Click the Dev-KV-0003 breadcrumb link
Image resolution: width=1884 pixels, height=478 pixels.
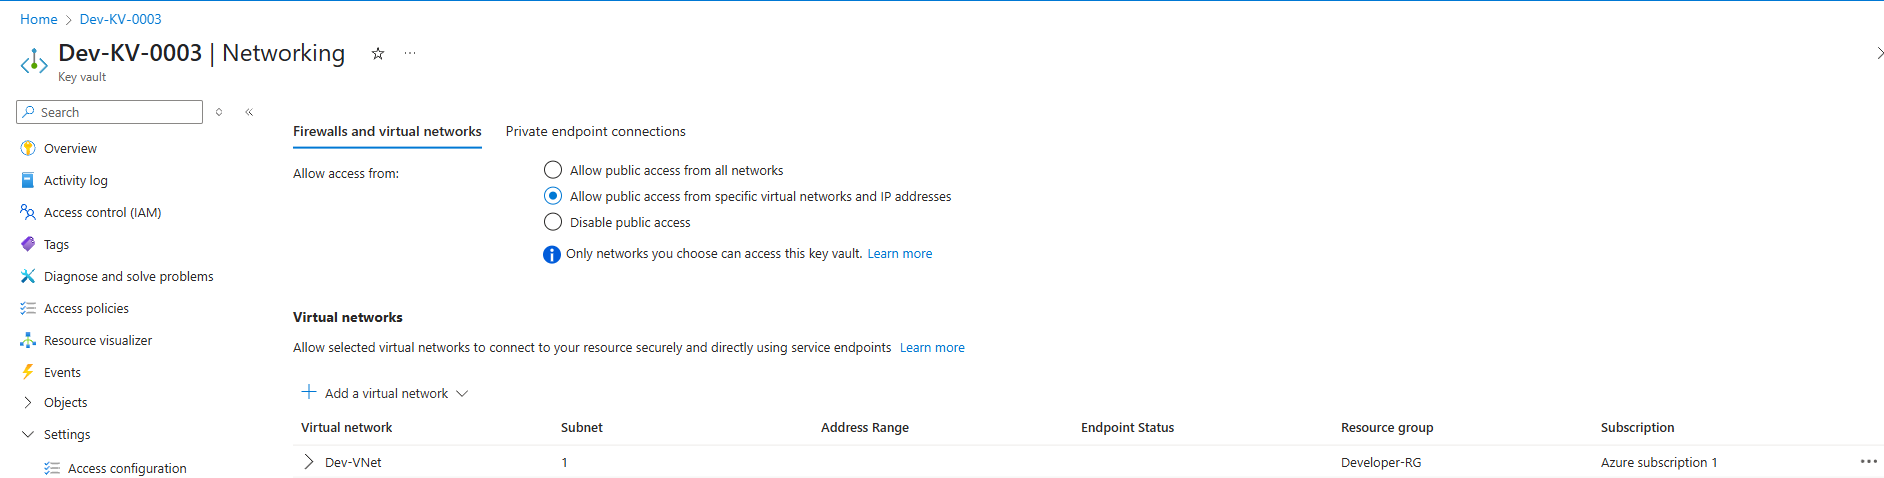120,19
